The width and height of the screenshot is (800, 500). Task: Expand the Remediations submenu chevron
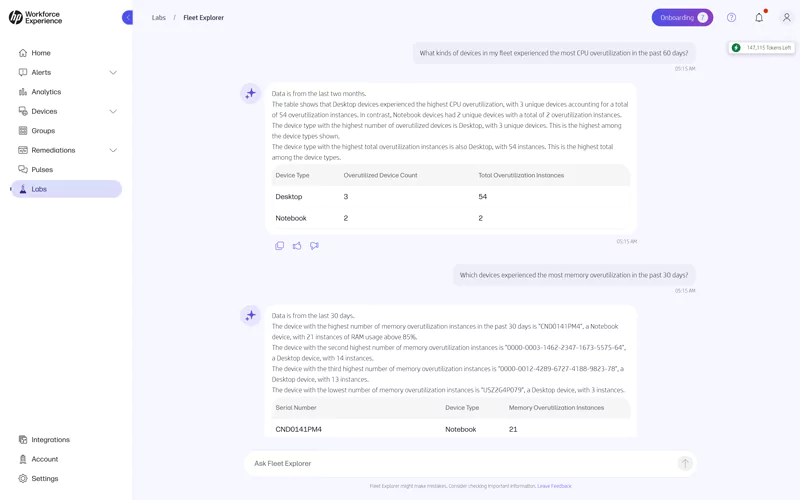click(x=113, y=150)
